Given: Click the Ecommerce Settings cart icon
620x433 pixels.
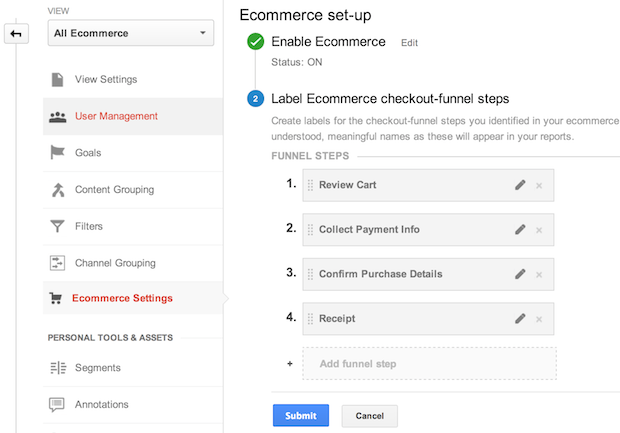Looking at the screenshot, I should click(x=57, y=298).
